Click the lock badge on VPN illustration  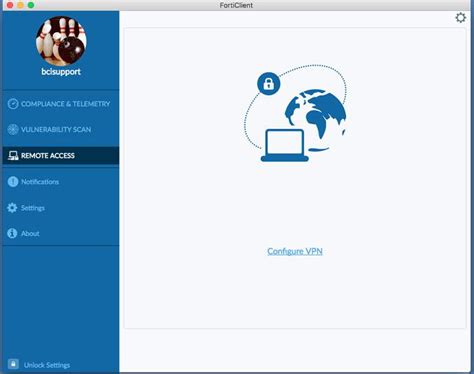click(269, 84)
